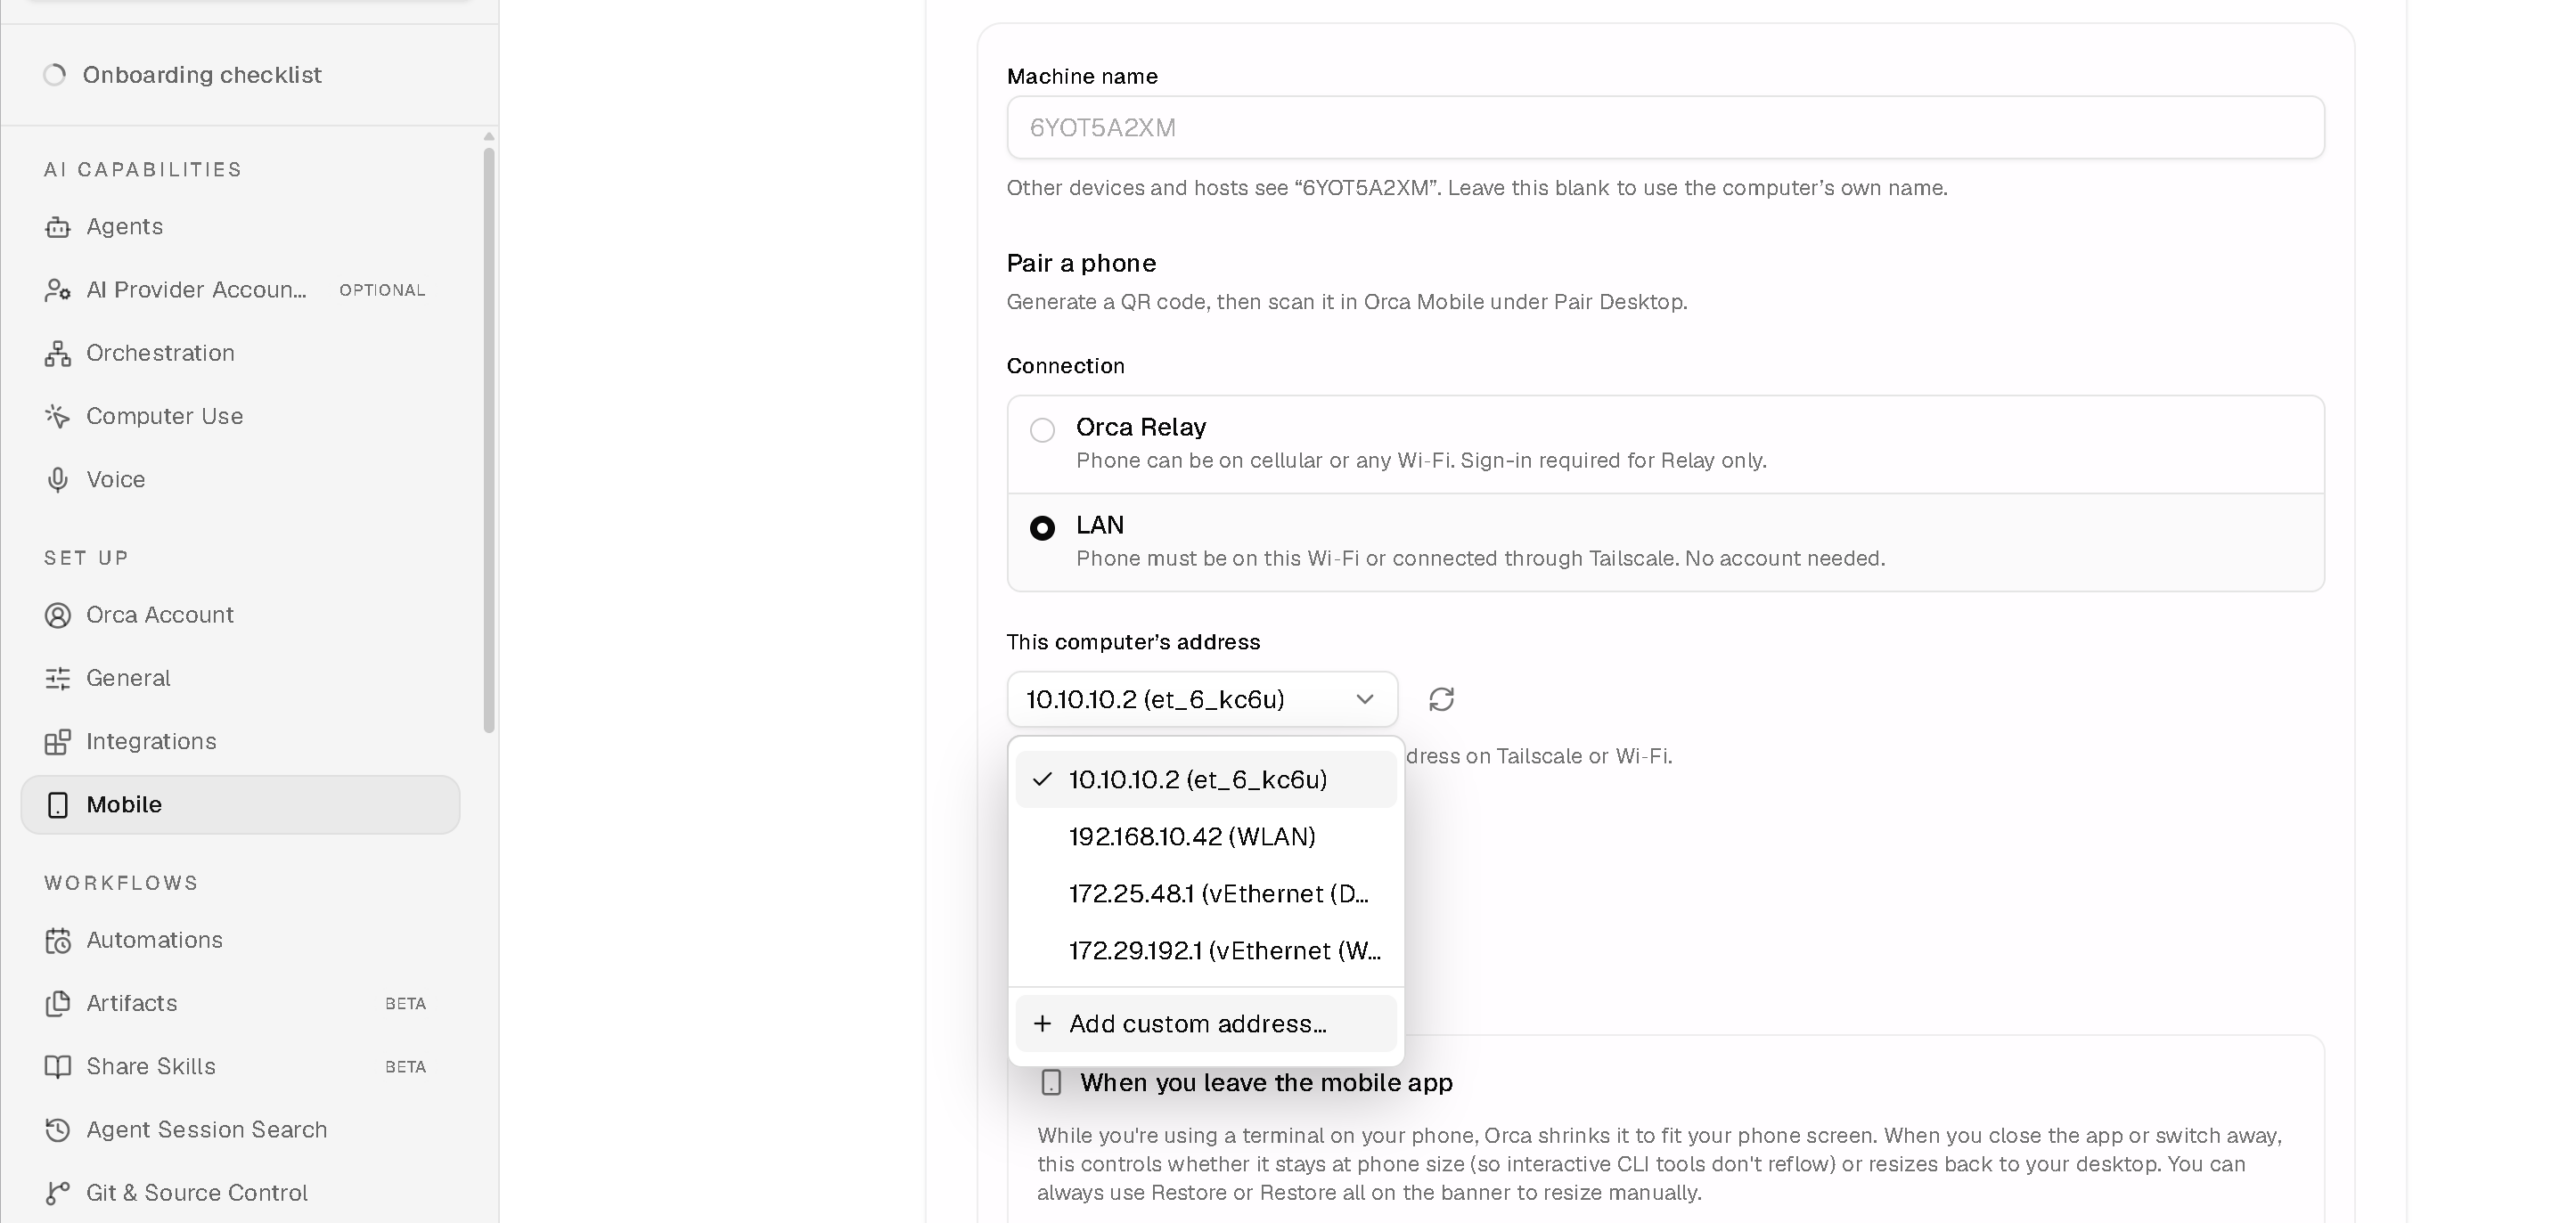The image size is (2560, 1223).
Task: Click the Voice microphone icon
Action: click(58, 480)
